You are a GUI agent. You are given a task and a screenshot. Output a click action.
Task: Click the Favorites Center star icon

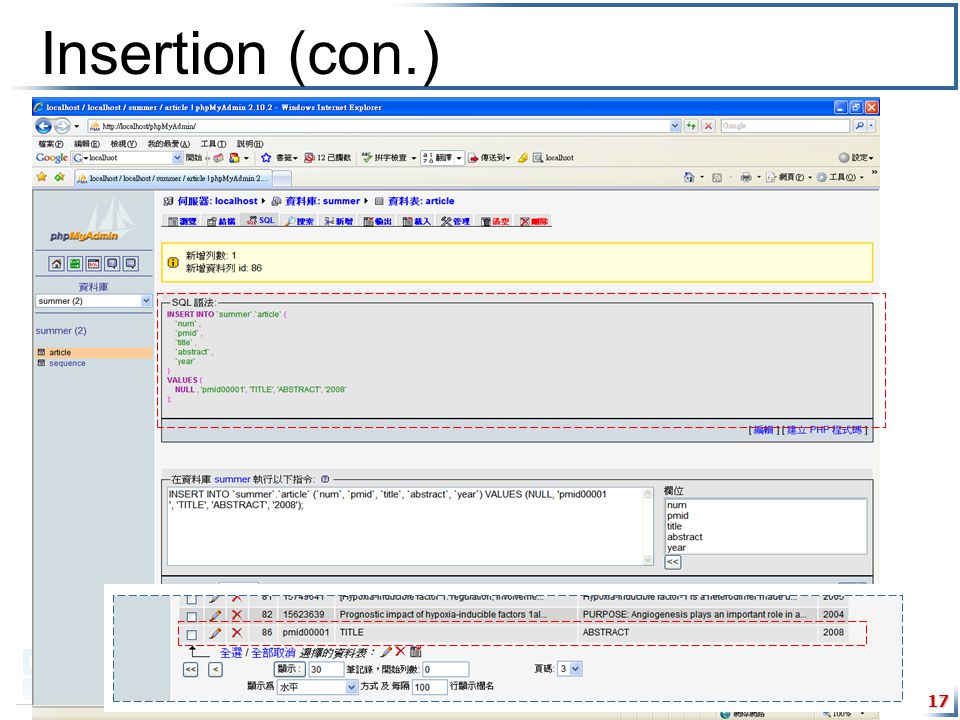pos(42,177)
